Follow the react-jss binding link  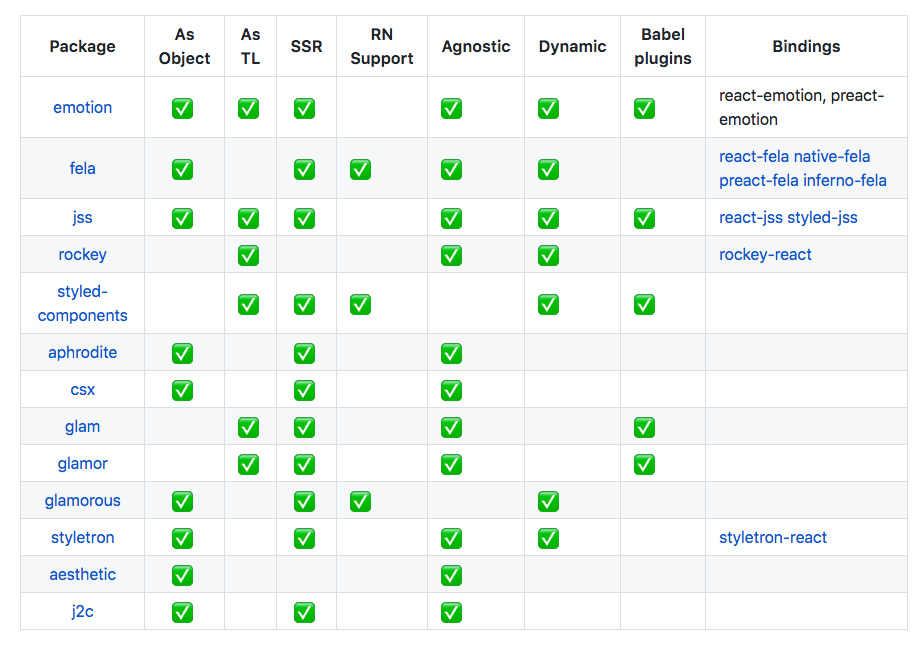pos(751,218)
